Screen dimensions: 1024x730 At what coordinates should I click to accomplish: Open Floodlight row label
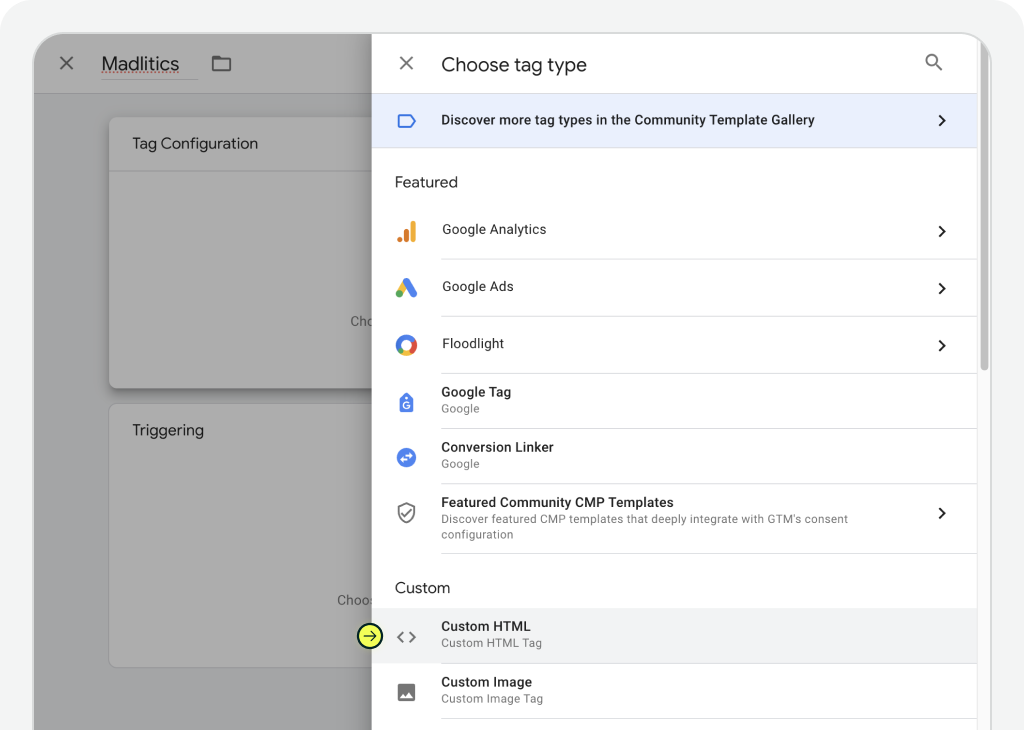[x=473, y=343]
